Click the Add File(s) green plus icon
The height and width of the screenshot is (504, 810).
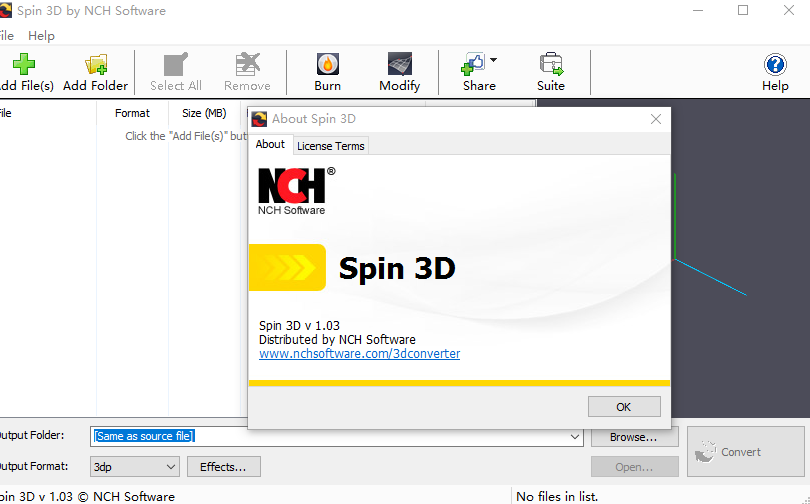(x=23, y=65)
